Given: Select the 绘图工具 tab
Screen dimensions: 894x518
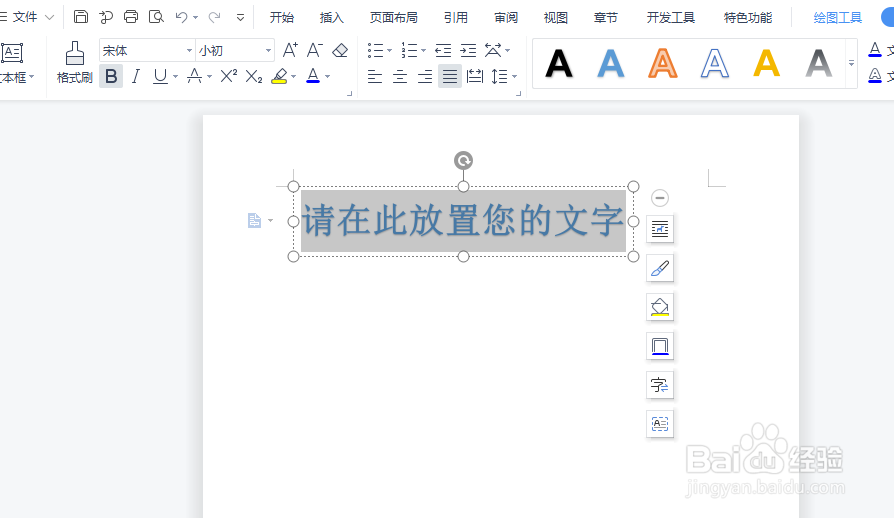Looking at the screenshot, I should click(838, 18).
